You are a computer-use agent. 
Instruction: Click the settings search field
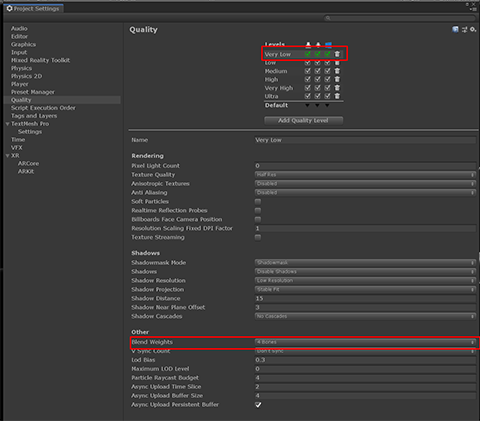[400, 18]
